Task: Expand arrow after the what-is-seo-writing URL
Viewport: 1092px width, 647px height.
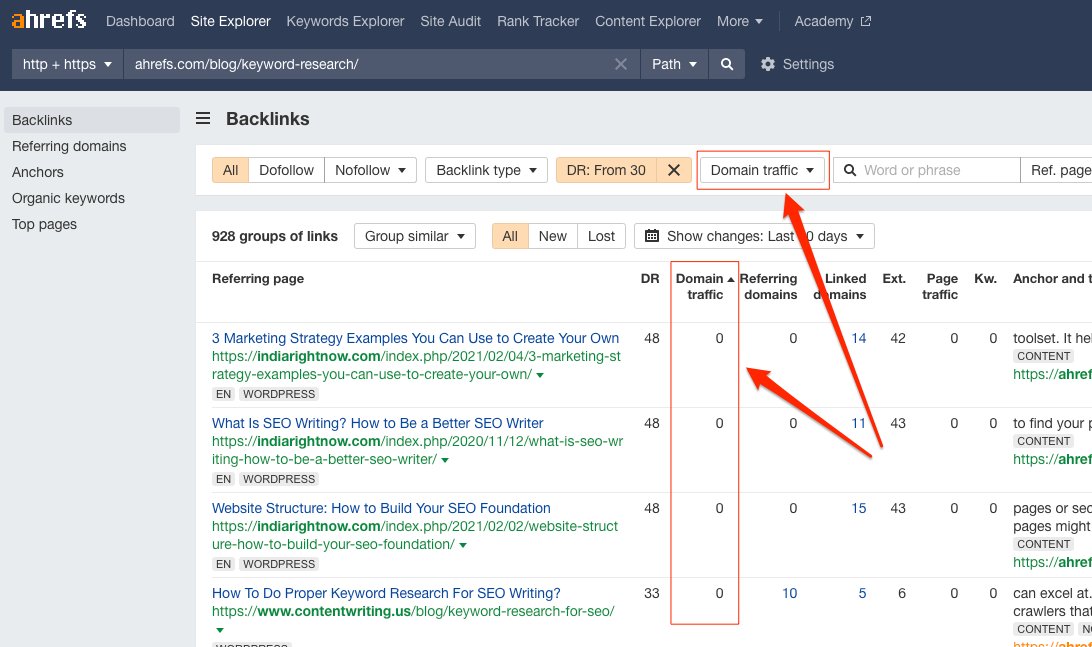Action: click(x=445, y=460)
